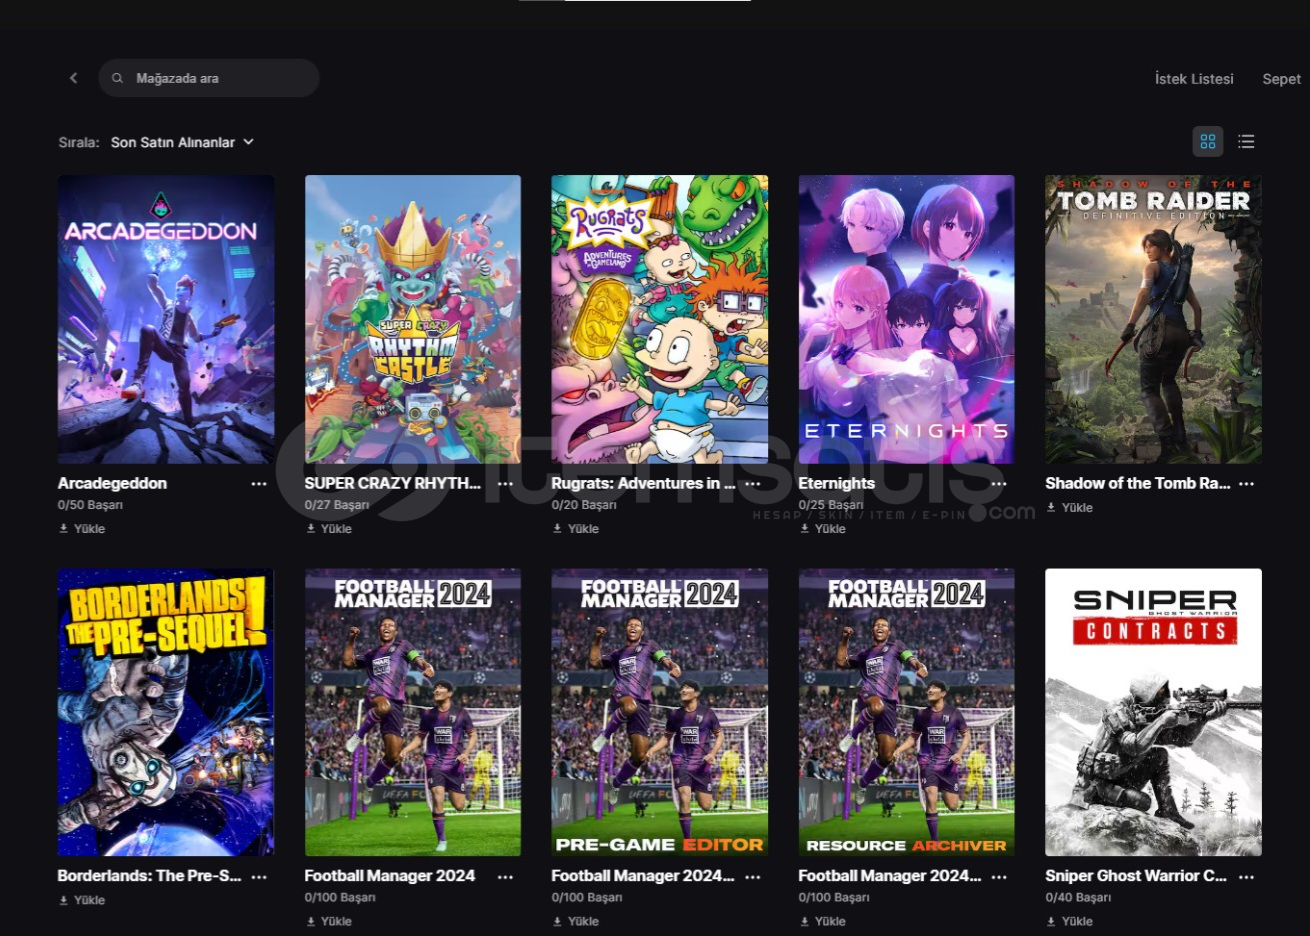Switch to list view
This screenshot has height=936, width=1310.
[x=1246, y=142]
